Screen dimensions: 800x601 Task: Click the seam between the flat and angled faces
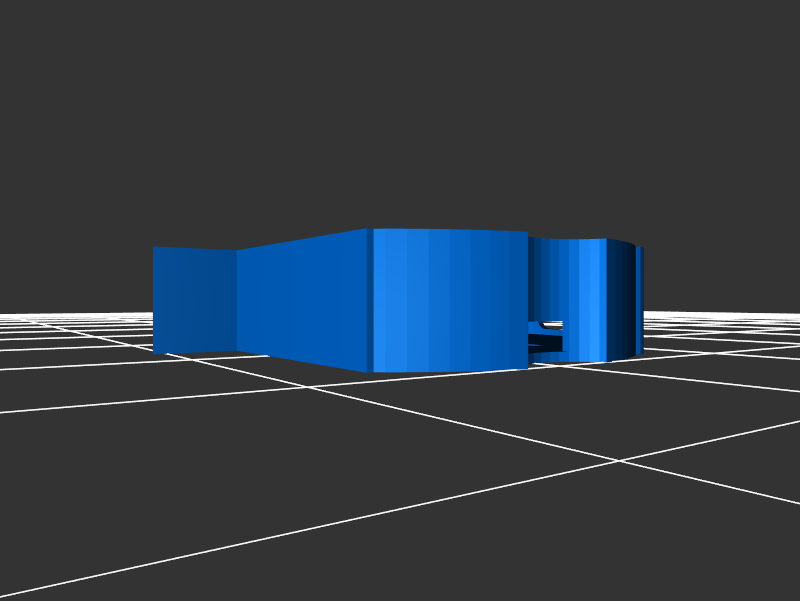point(236,300)
